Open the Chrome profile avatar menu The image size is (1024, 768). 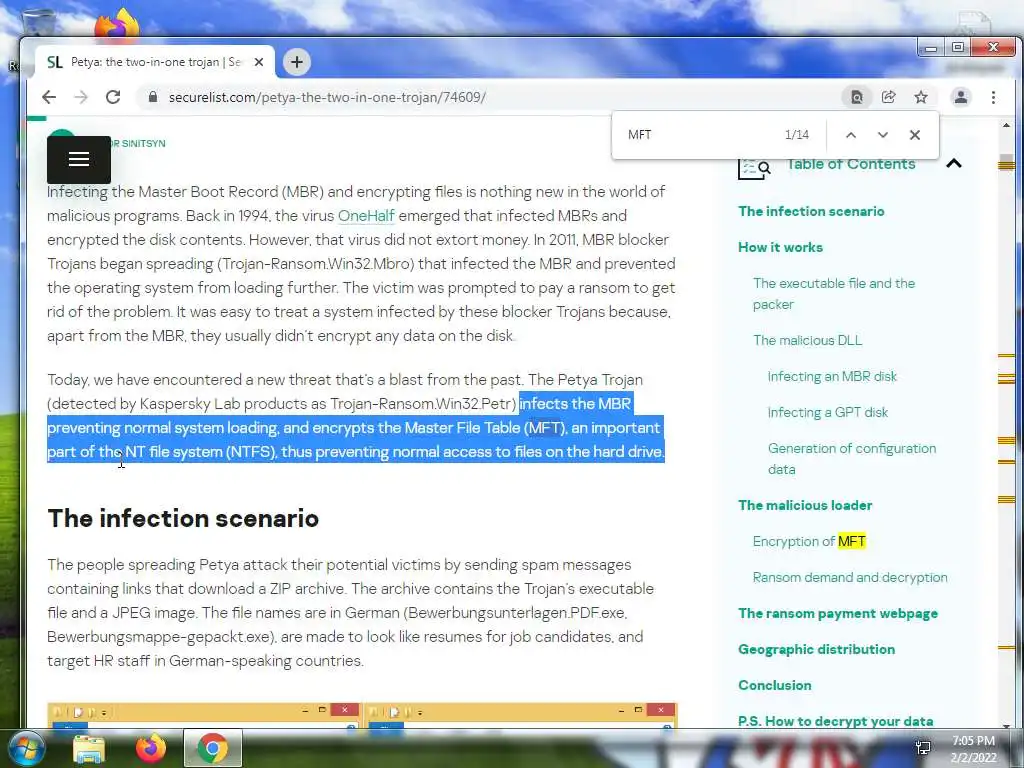pyautogui.click(x=961, y=97)
